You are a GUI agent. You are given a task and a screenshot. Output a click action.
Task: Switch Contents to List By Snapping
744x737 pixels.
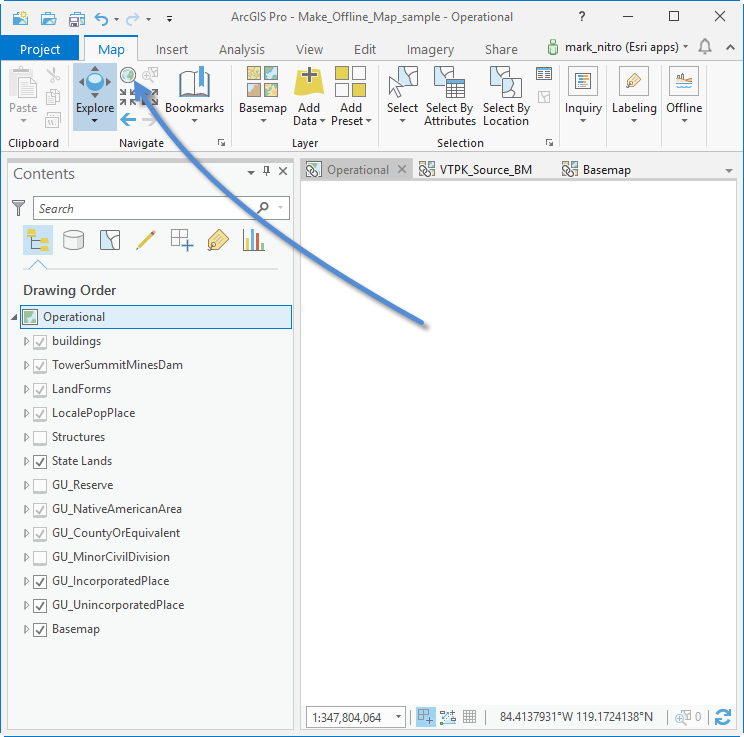pos(182,240)
